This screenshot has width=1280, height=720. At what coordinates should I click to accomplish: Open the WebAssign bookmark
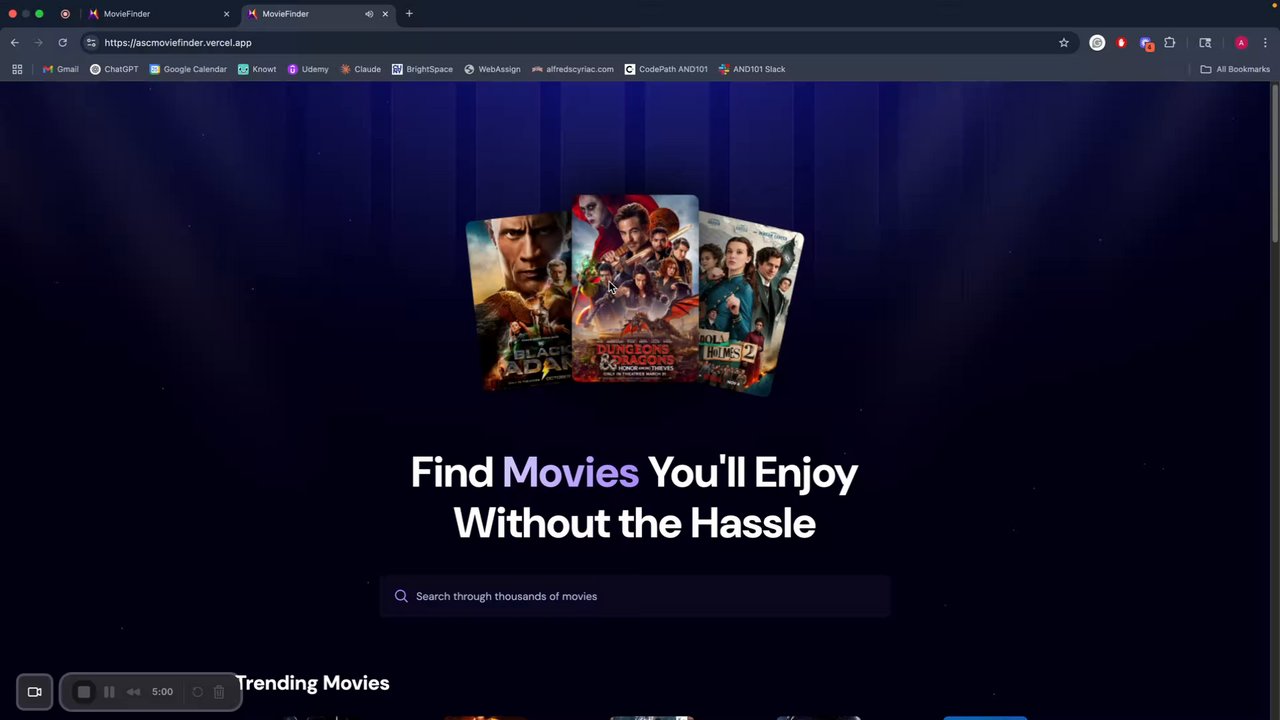point(492,69)
